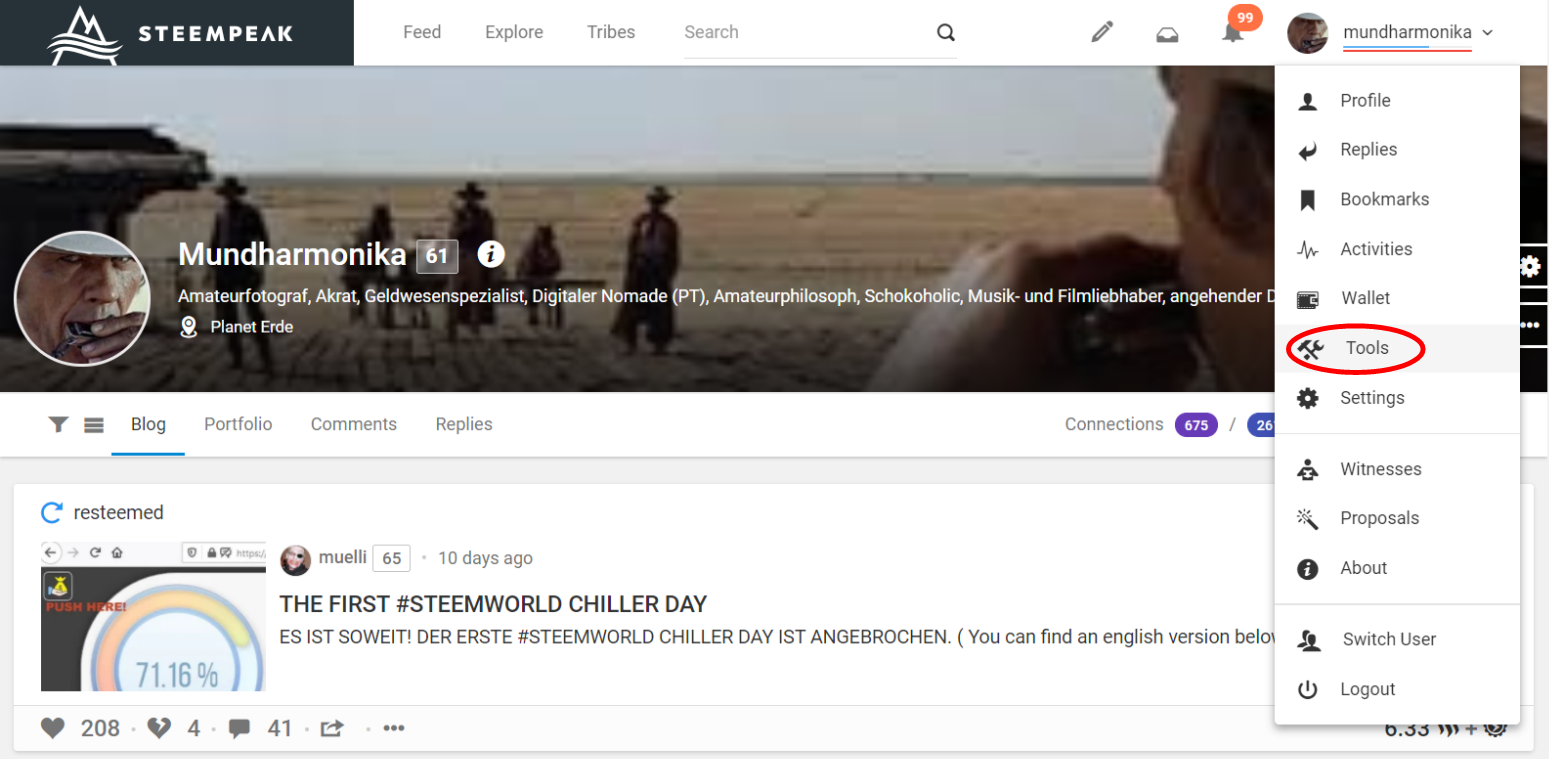Toggle the list view layout icon
The width and height of the screenshot is (1549, 759).
coord(94,425)
